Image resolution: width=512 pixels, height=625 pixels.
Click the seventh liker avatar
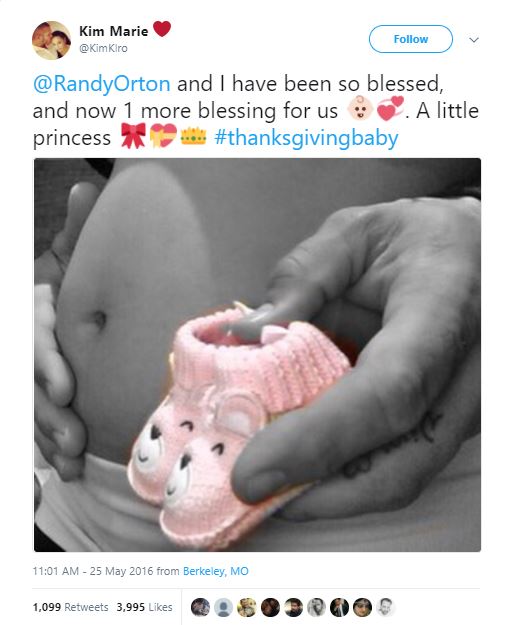[x=339, y=607]
